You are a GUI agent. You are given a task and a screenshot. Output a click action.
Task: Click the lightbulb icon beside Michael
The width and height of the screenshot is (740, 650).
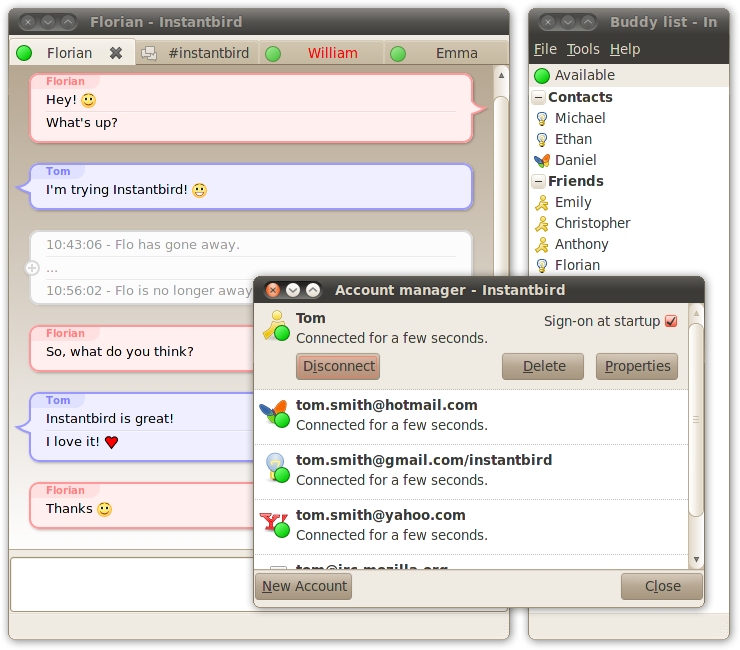click(541, 118)
